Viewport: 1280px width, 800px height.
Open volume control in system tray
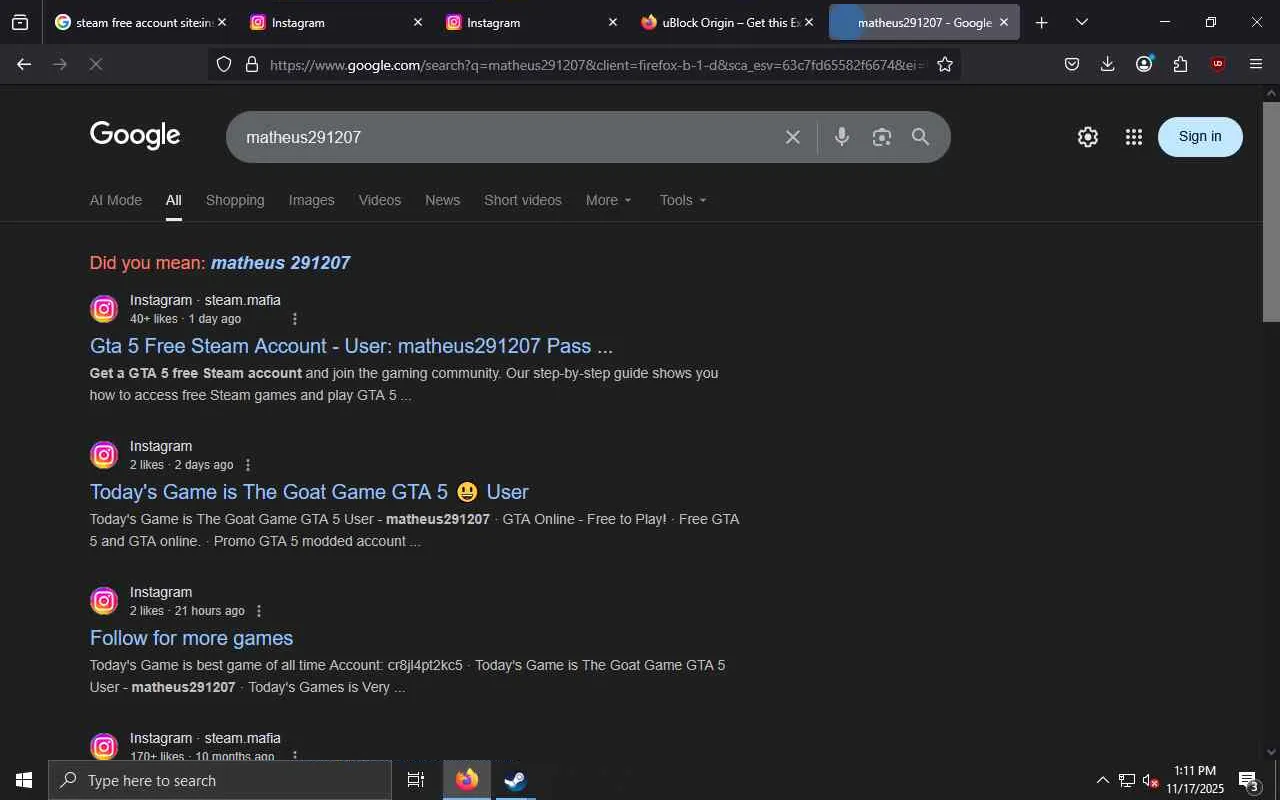(1150, 780)
